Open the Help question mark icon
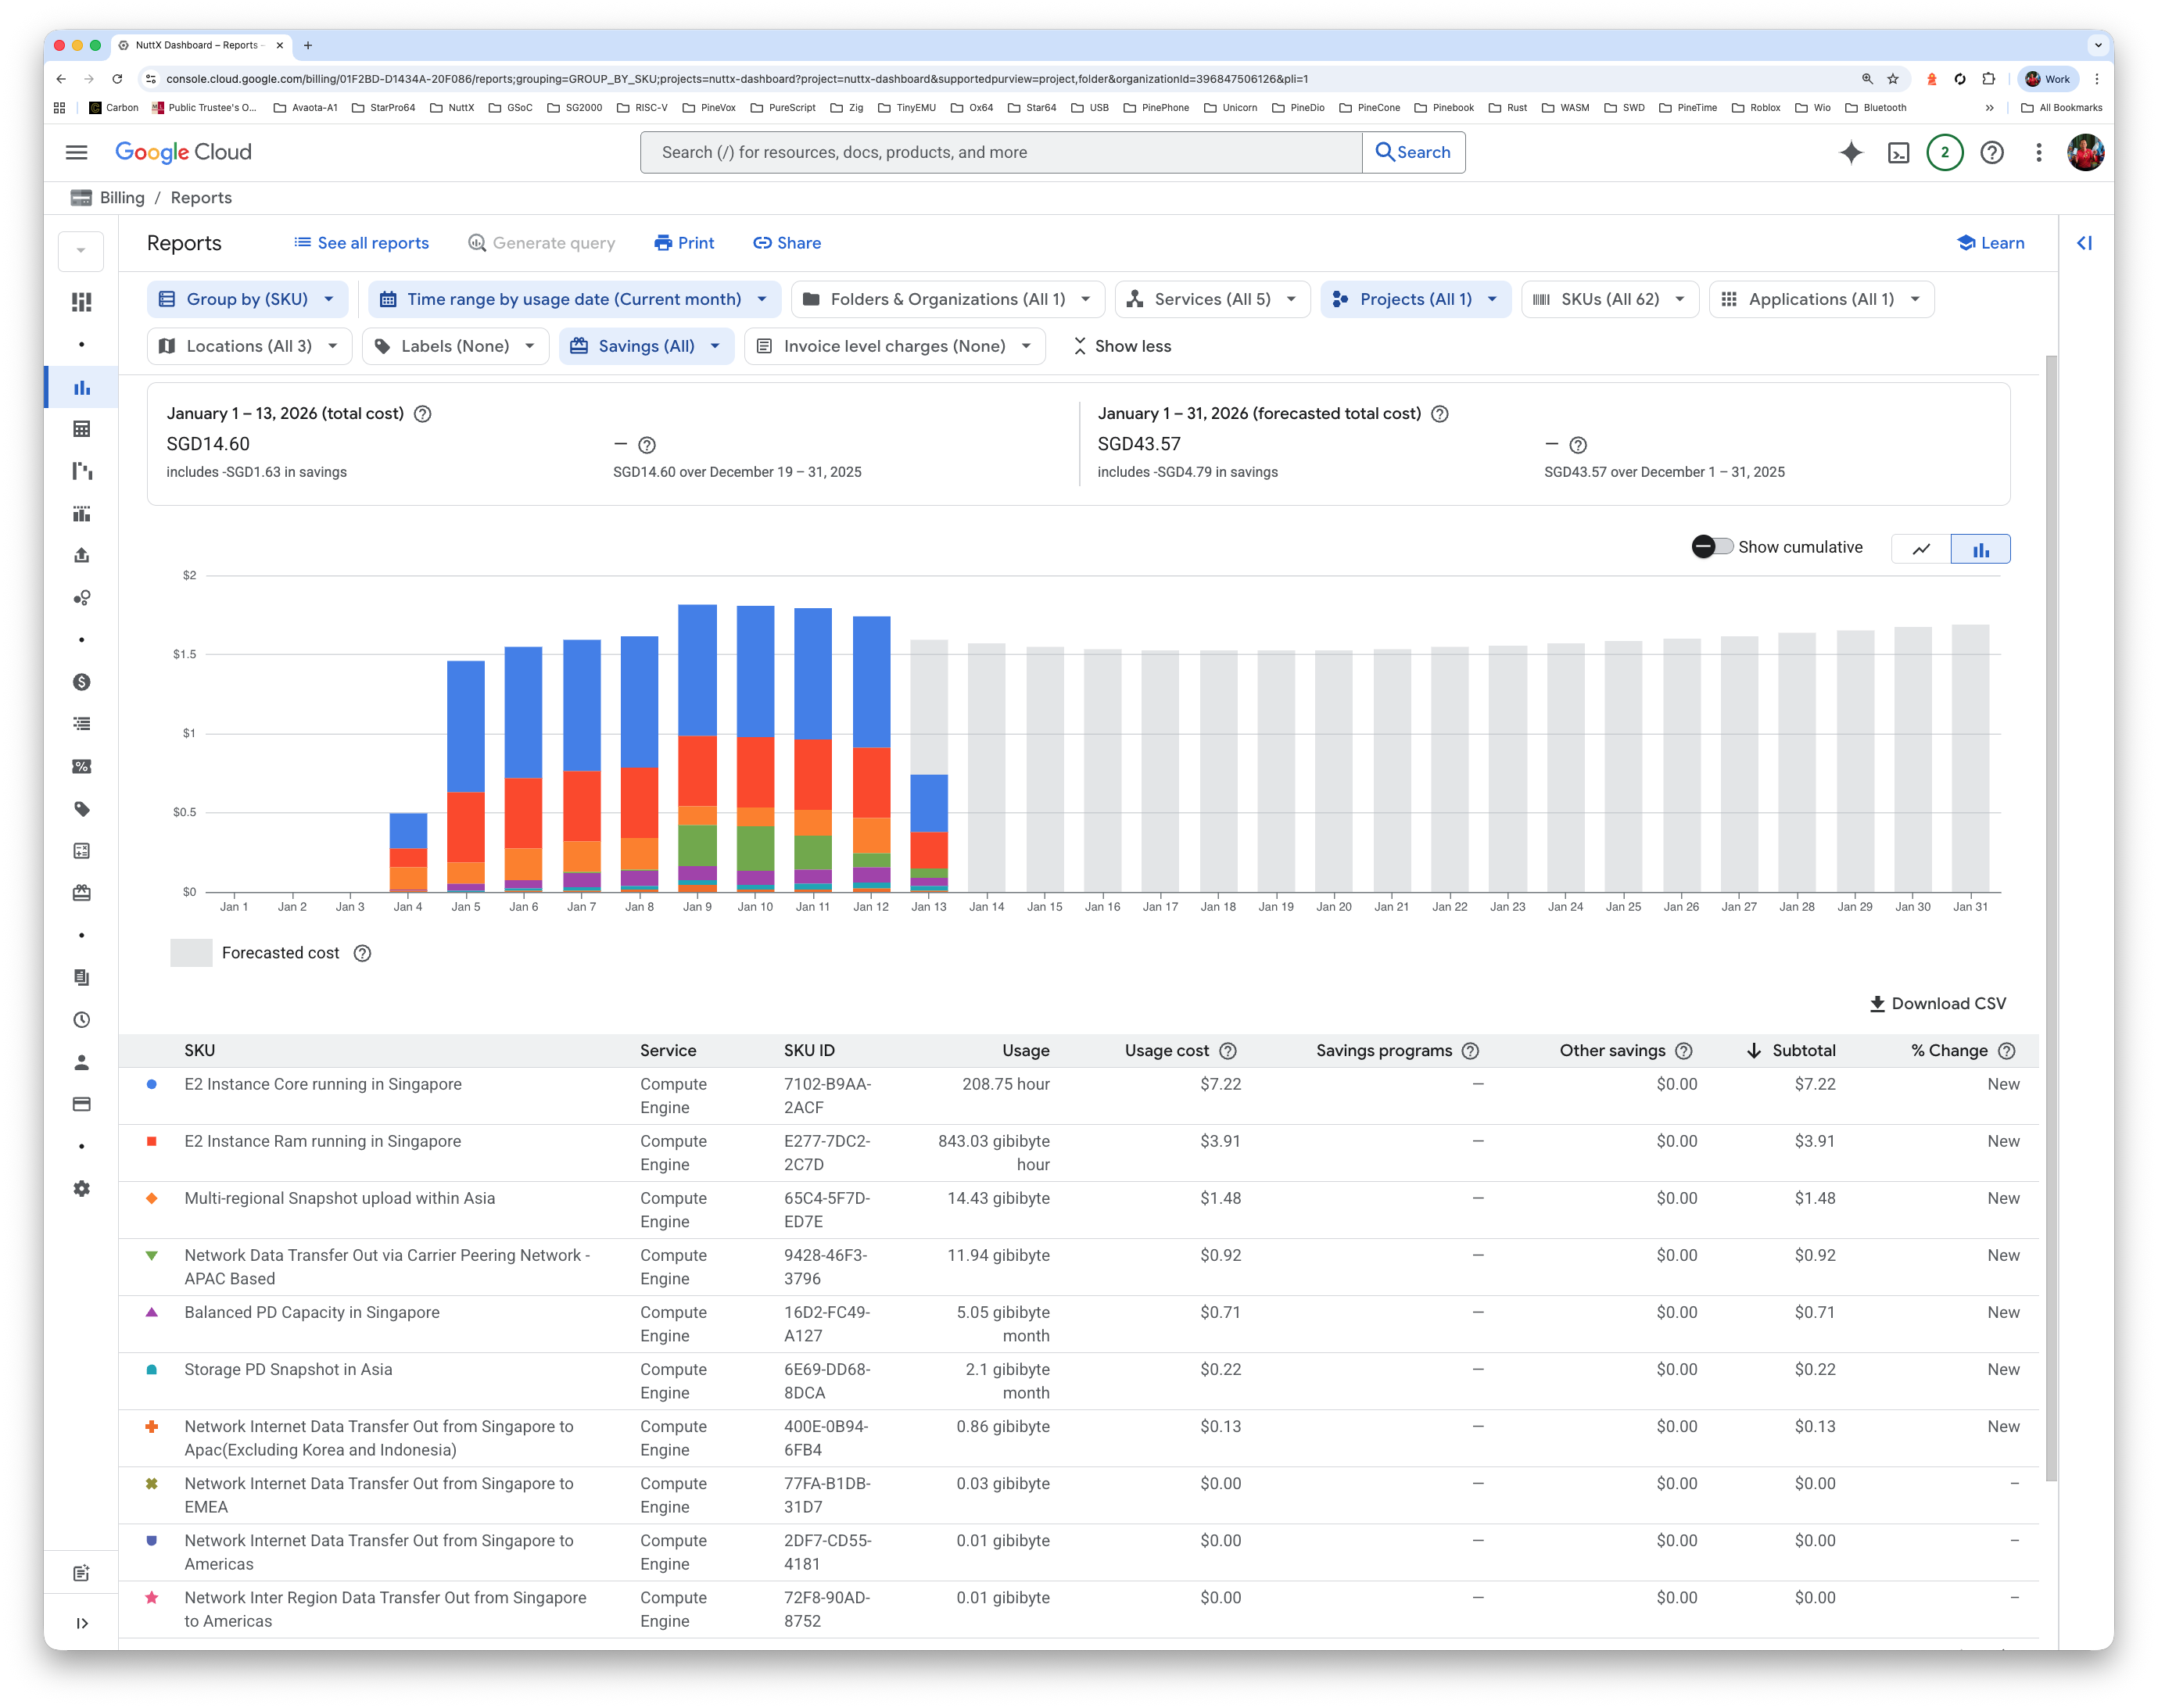The width and height of the screenshot is (2158, 1708). pyautogui.click(x=1991, y=152)
